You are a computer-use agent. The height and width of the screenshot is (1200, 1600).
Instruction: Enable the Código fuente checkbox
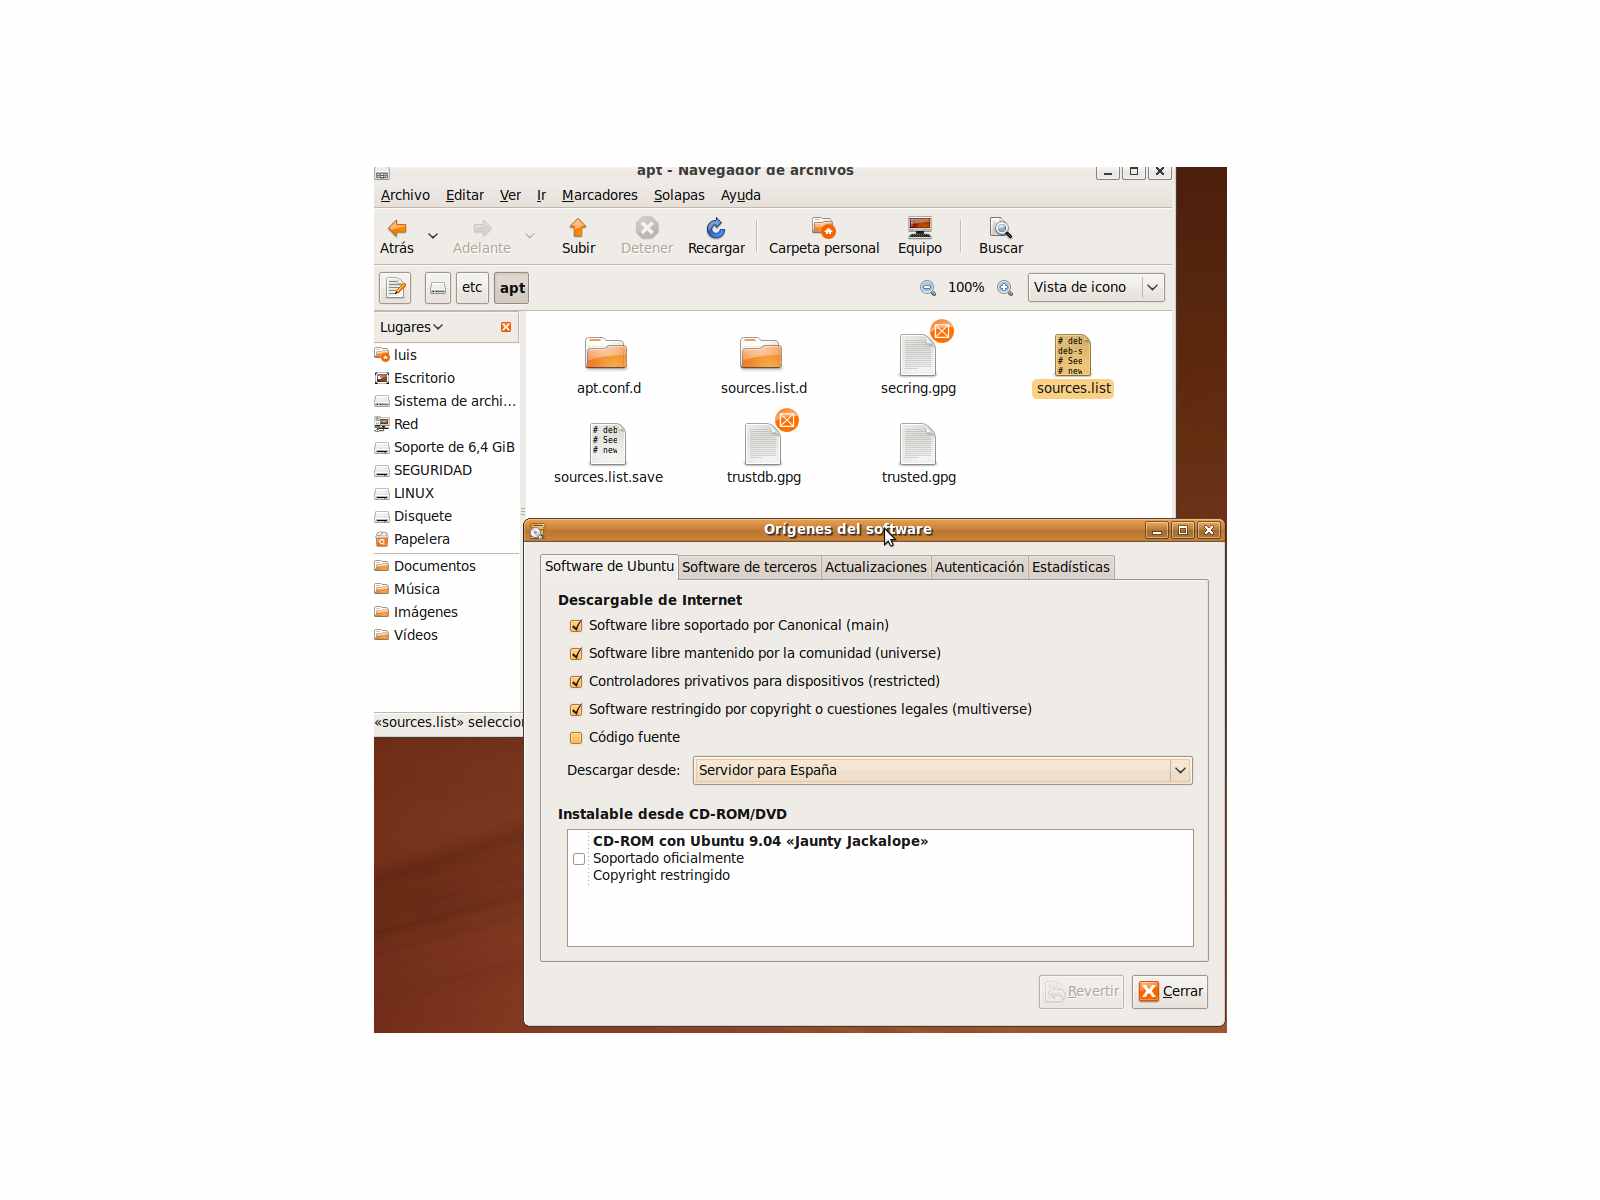tap(576, 738)
